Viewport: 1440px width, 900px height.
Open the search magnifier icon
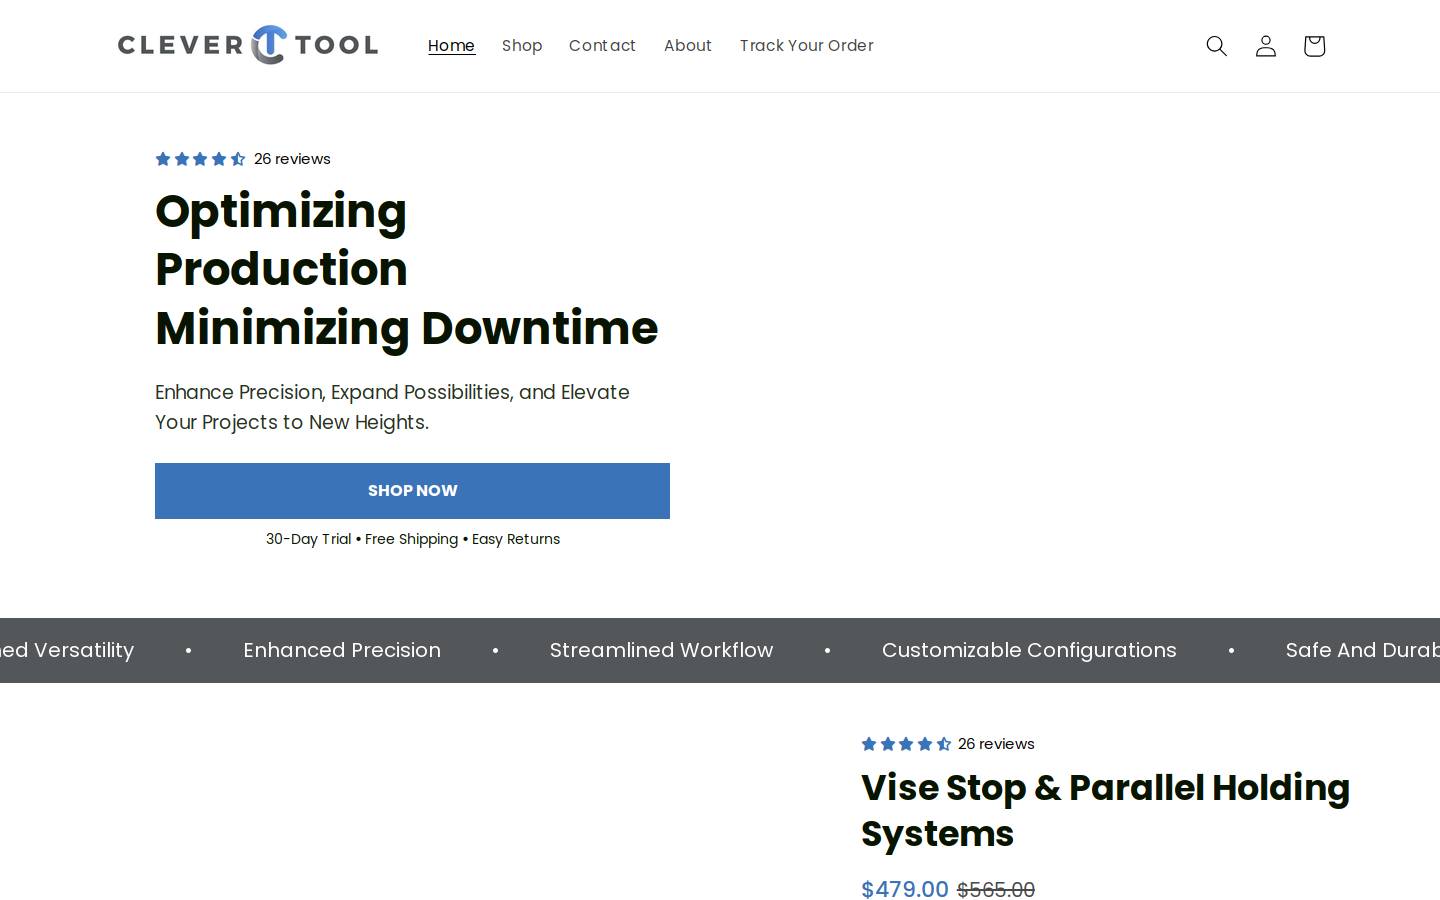(1216, 46)
